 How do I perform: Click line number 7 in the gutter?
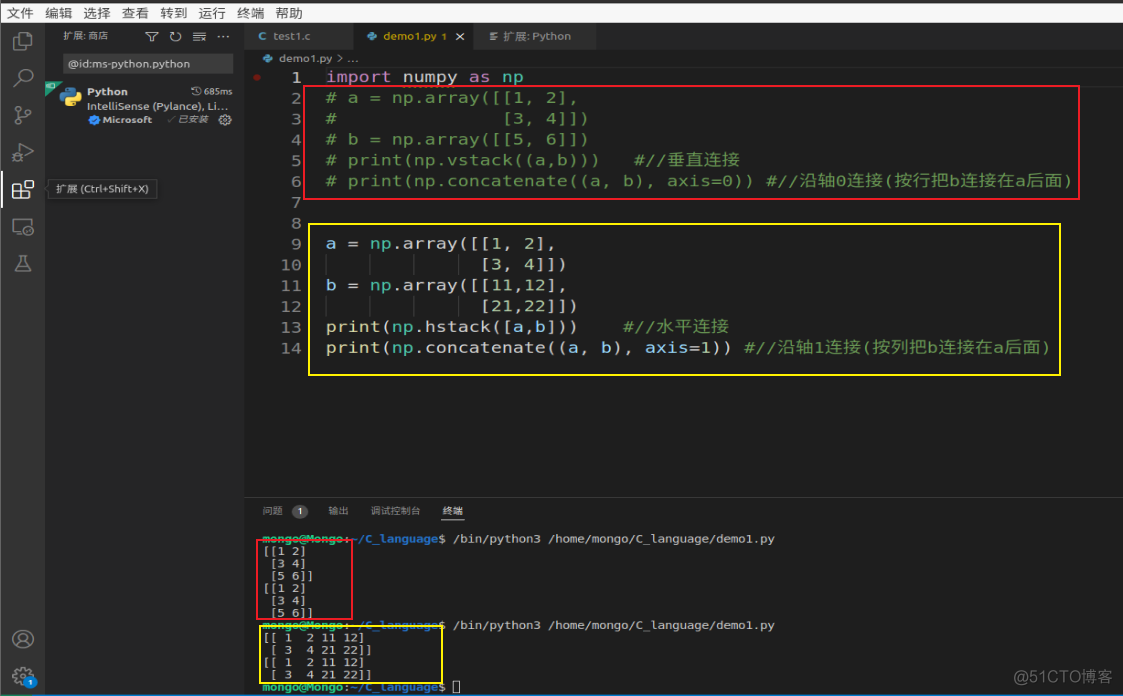(x=296, y=202)
